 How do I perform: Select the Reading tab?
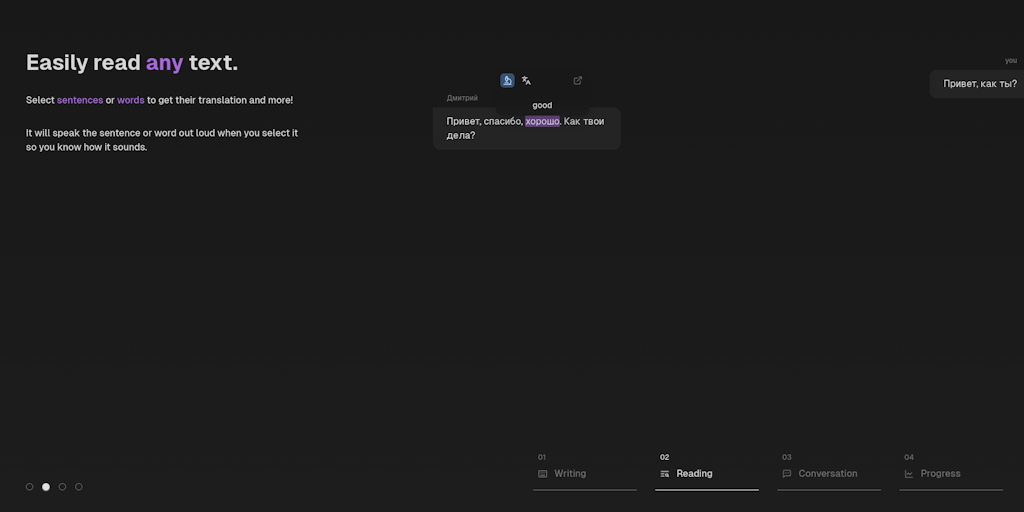tap(707, 473)
